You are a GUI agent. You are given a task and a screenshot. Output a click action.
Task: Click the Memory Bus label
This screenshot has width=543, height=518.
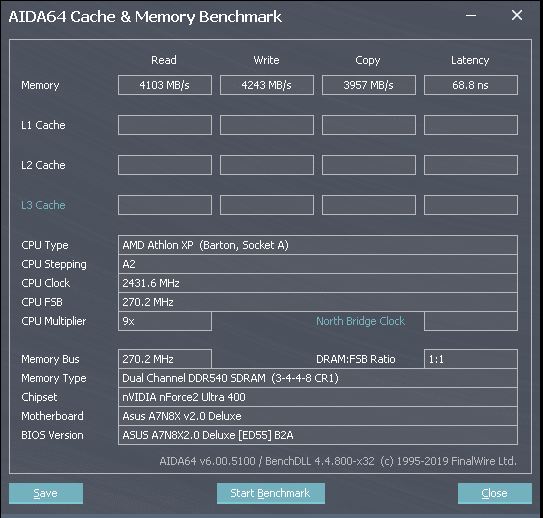pyautogui.click(x=51, y=359)
